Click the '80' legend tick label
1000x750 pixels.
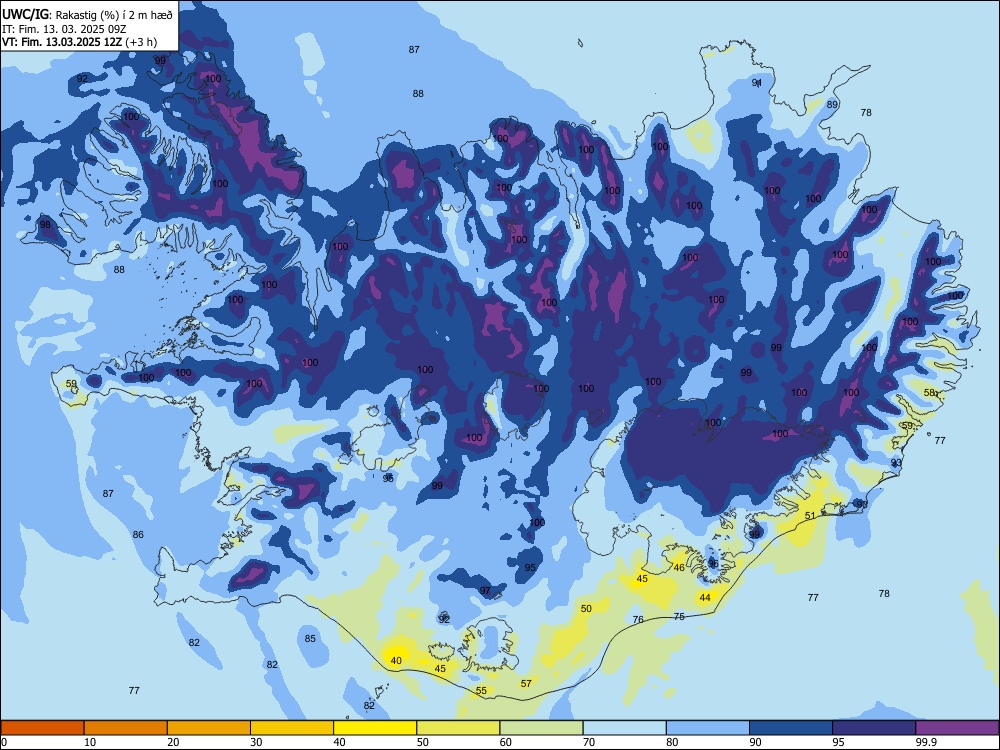click(x=672, y=742)
